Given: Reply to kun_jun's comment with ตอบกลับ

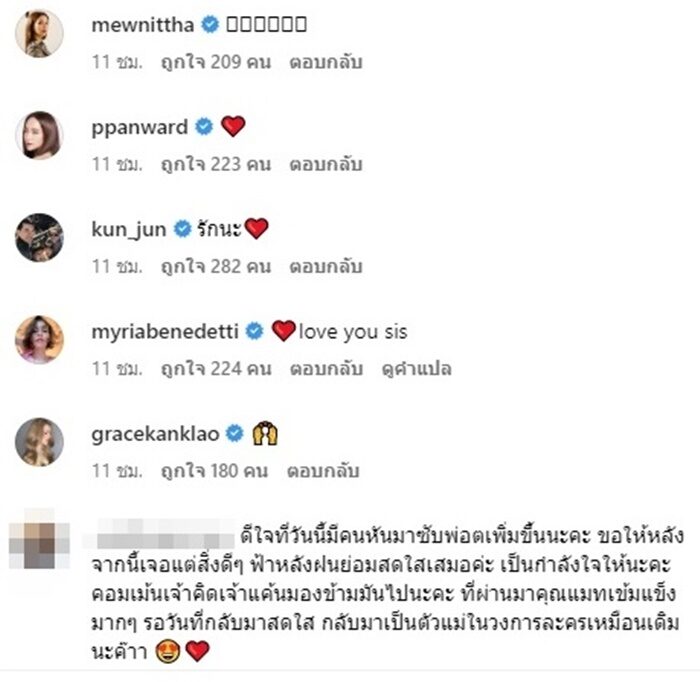Looking at the screenshot, I should [x=325, y=266].
